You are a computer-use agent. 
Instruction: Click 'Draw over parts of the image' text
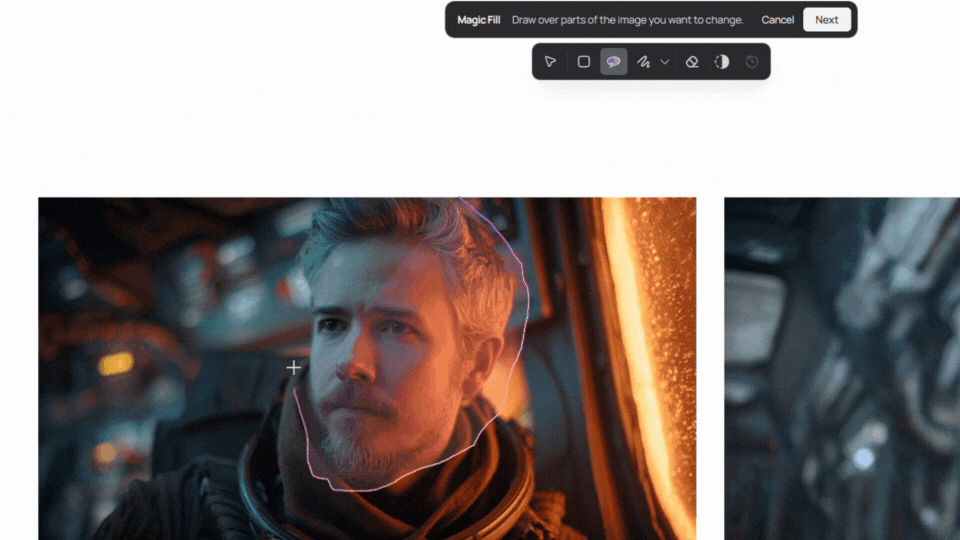pos(628,20)
